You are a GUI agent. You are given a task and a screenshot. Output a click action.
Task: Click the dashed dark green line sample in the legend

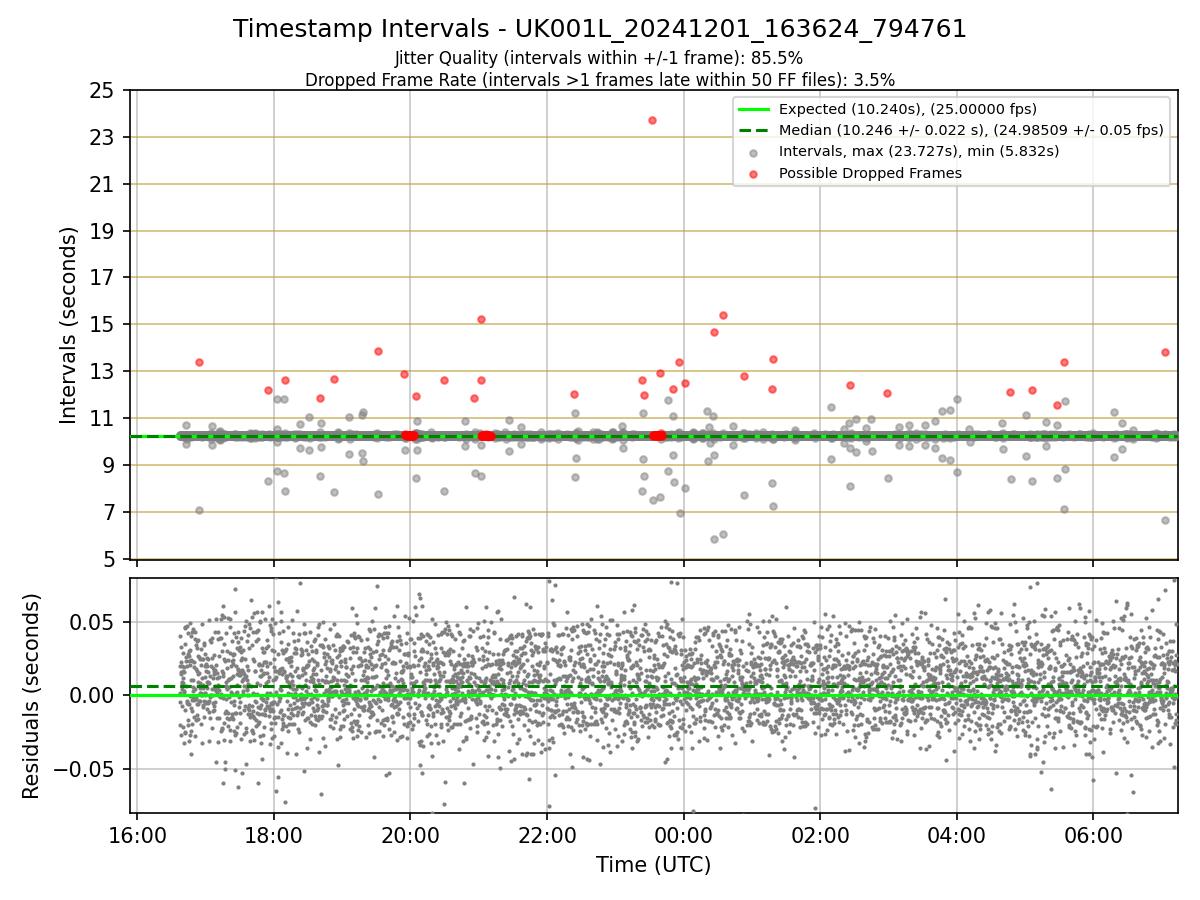pyautogui.click(x=754, y=130)
